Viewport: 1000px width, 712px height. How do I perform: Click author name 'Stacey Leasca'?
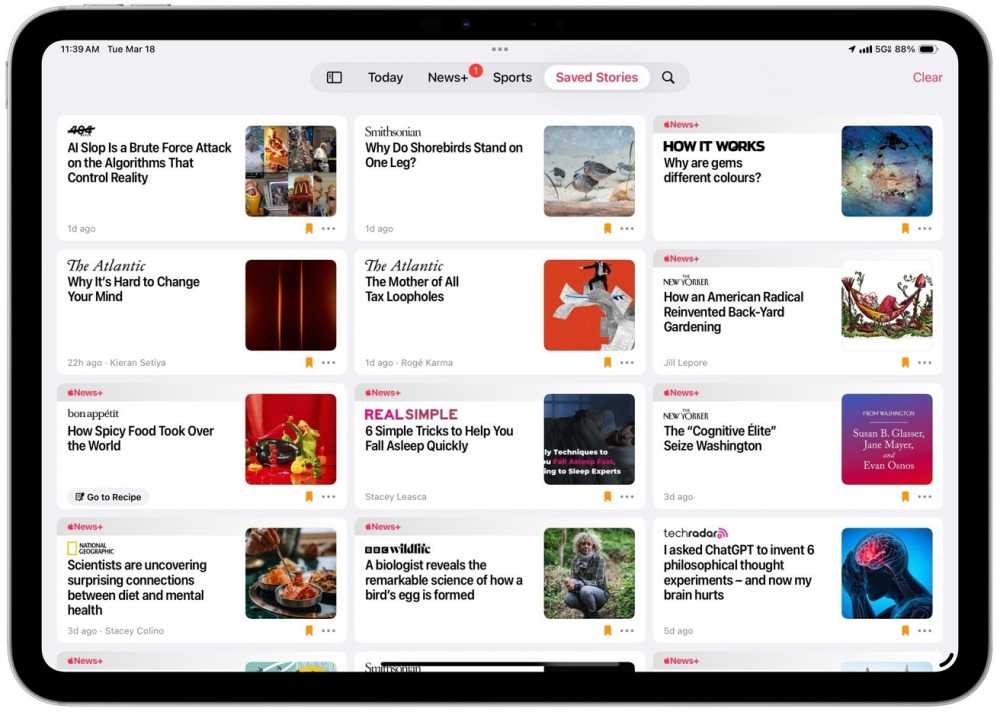pyautogui.click(x=395, y=496)
